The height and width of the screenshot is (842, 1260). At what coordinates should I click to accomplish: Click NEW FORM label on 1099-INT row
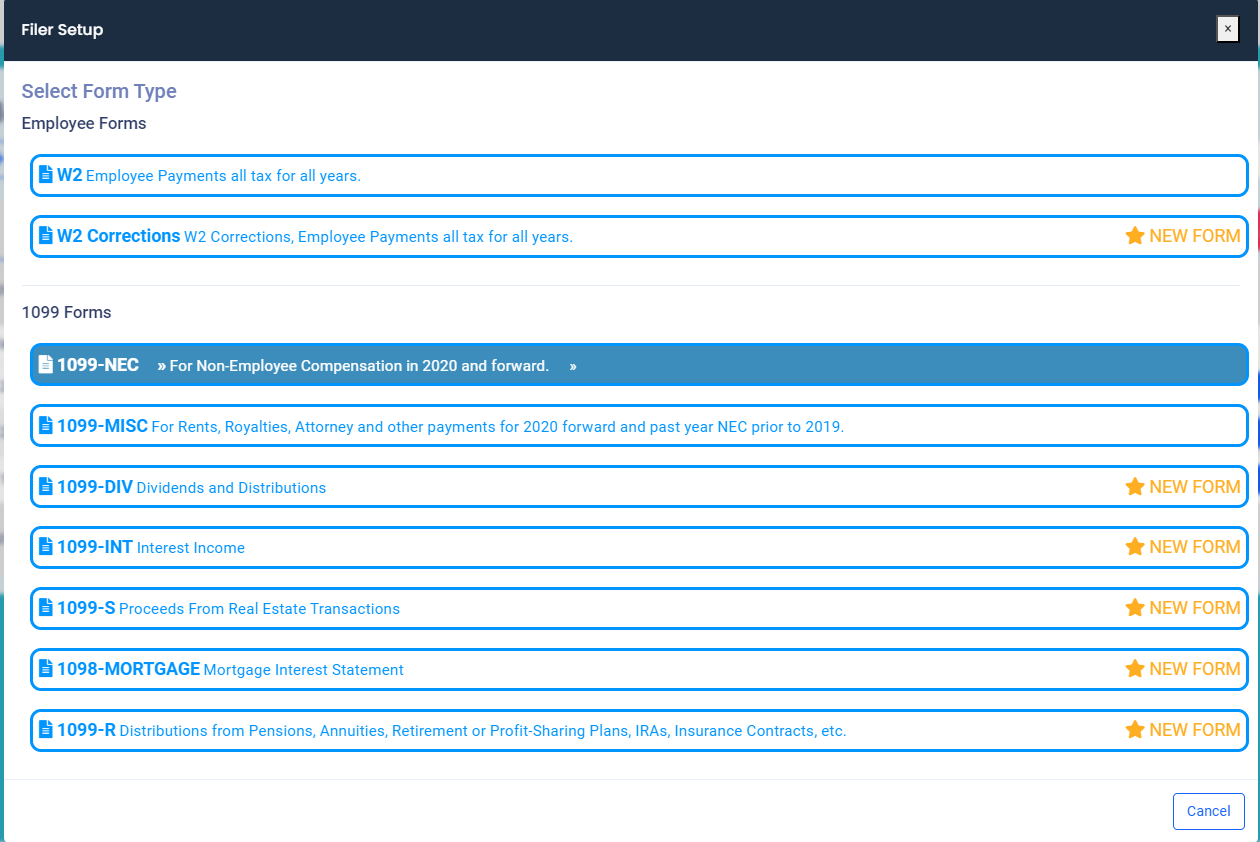[1195, 547]
